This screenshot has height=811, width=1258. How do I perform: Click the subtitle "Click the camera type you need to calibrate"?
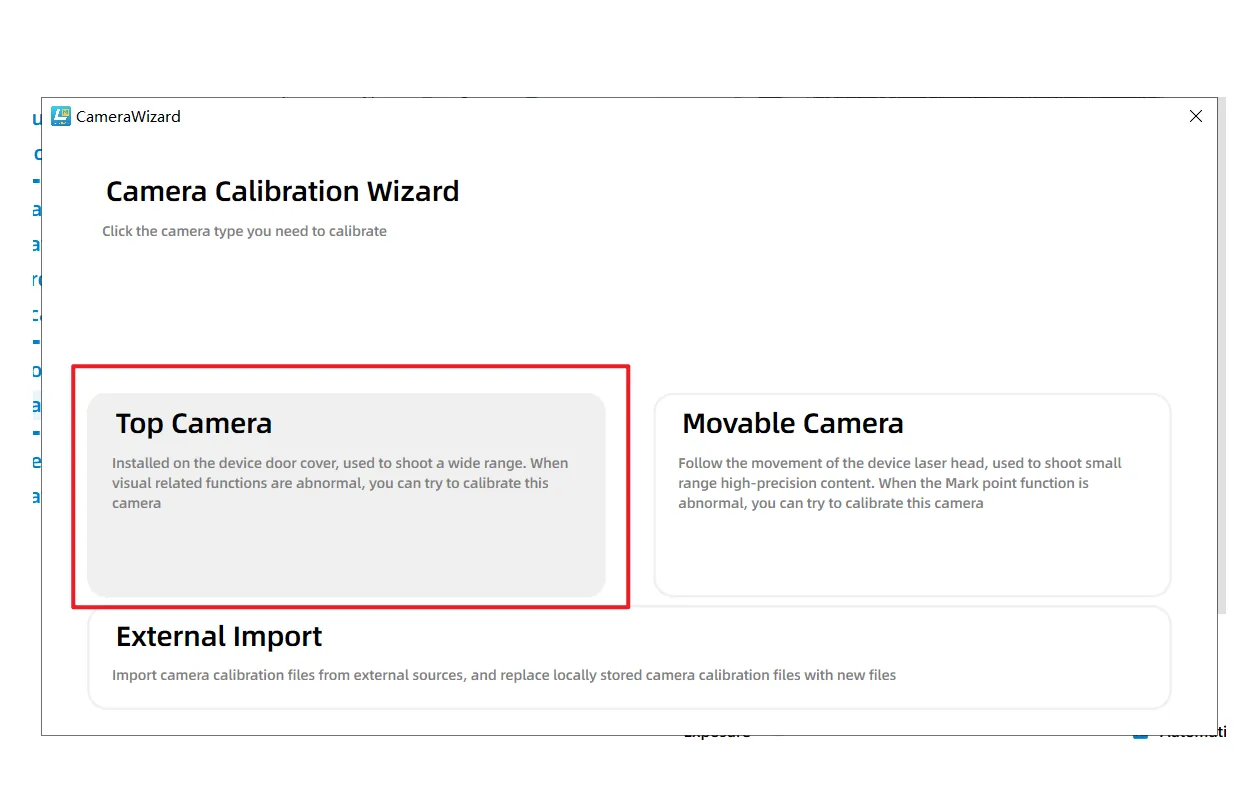pos(244,231)
